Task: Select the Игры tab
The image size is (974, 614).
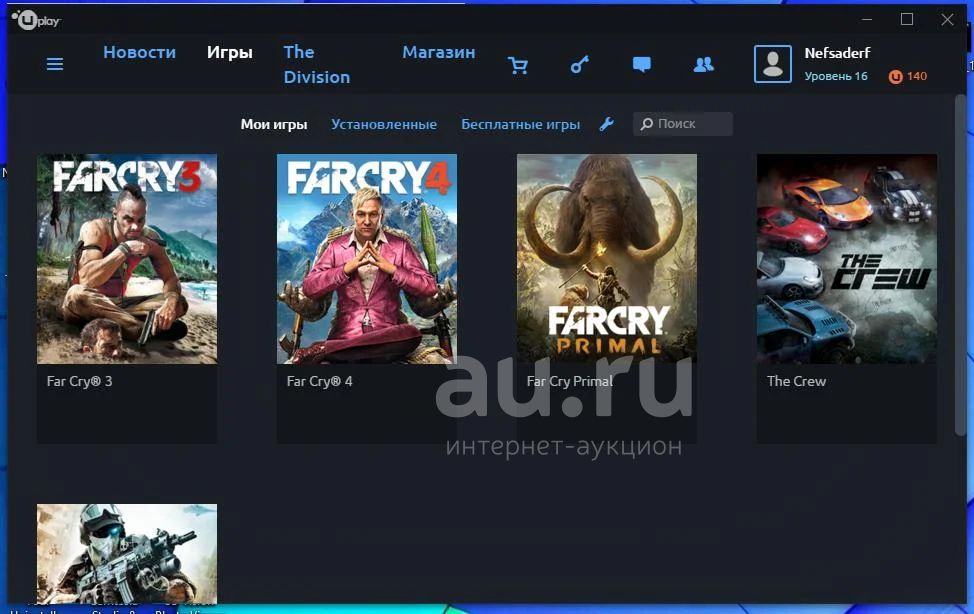Action: pos(230,52)
